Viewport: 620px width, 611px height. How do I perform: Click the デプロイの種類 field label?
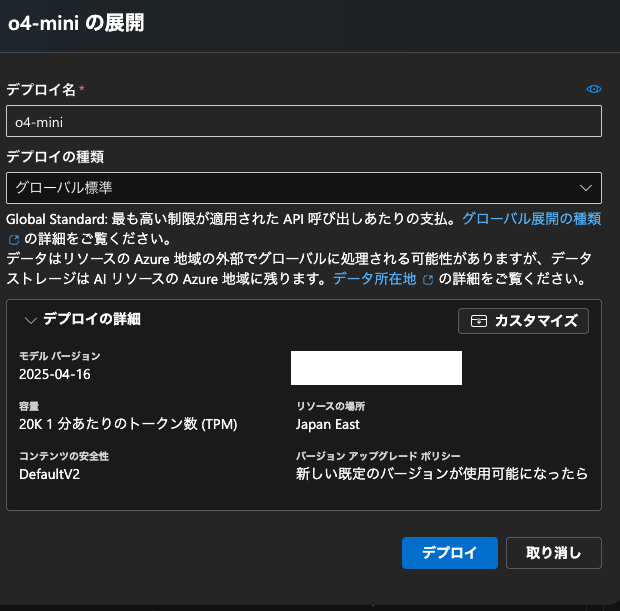point(55,157)
